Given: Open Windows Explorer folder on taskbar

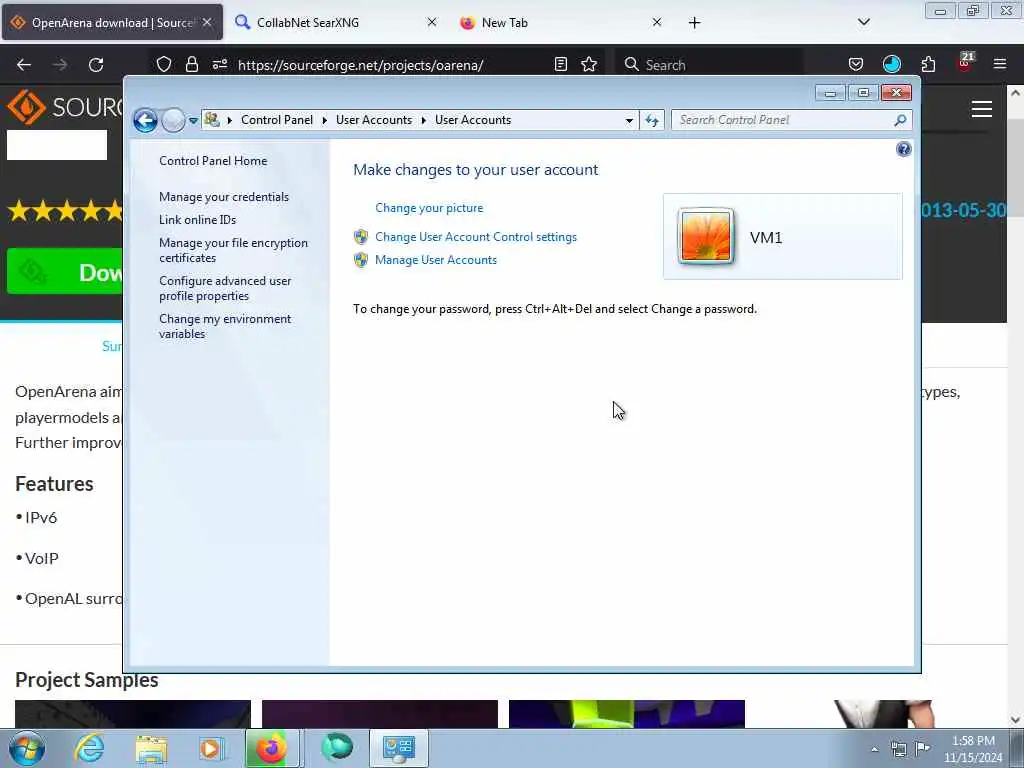Looking at the screenshot, I should [151, 748].
